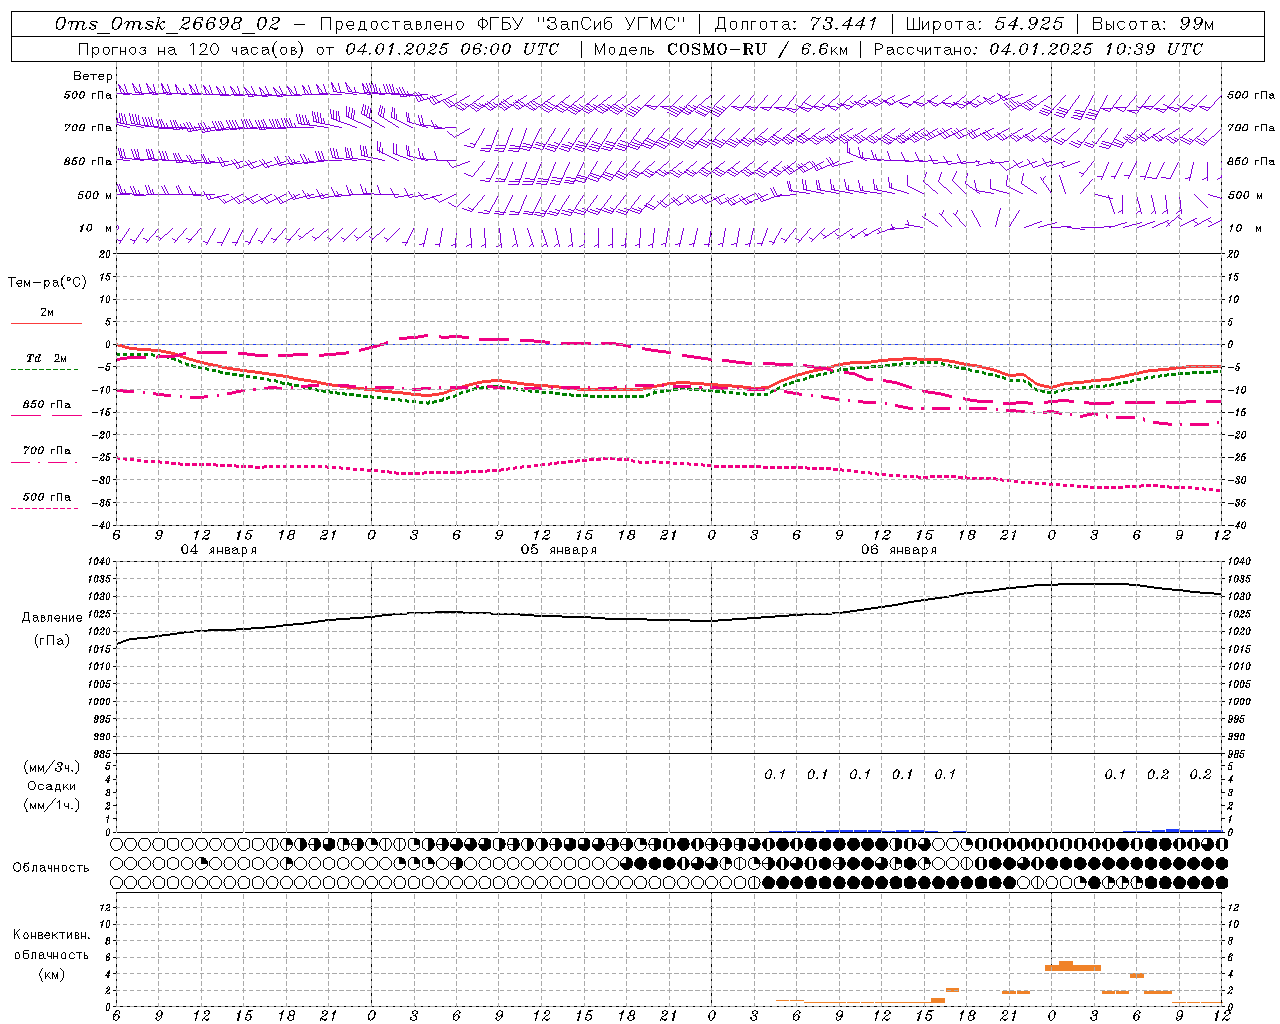Click the (мм/1ч.) precipitation unit label
1280x1024 pixels.
coord(52,805)
